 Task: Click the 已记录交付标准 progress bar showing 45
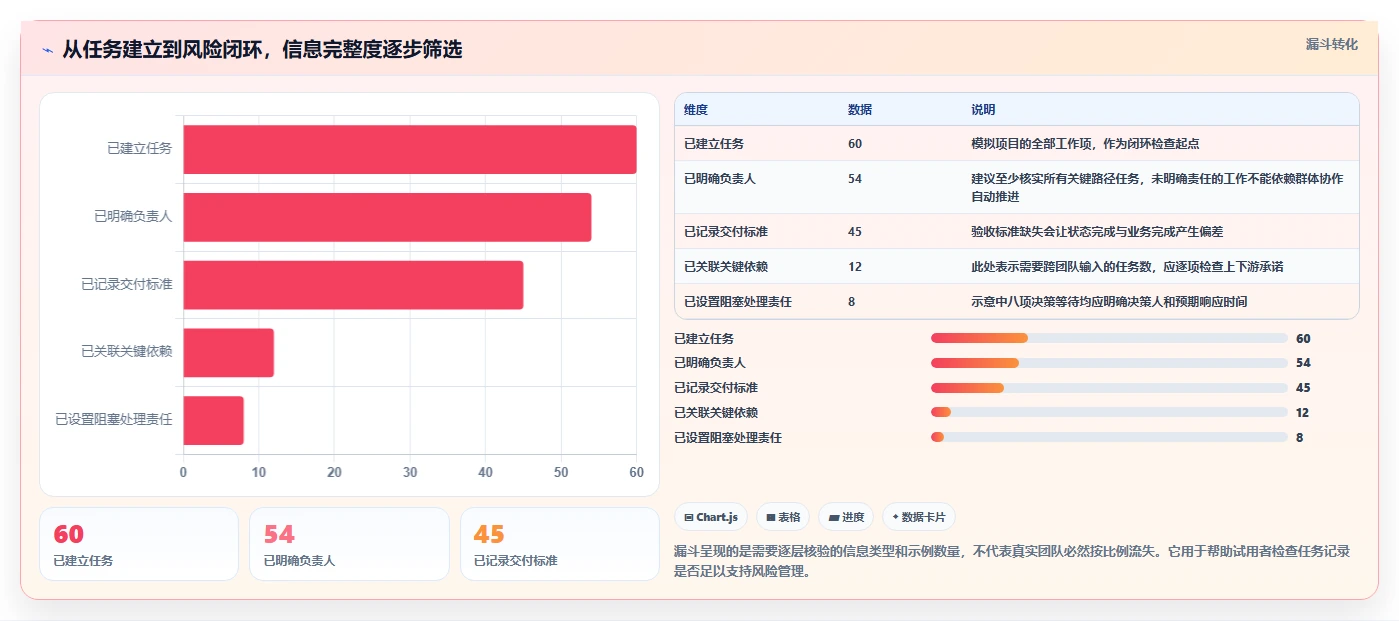point(1109,388)
